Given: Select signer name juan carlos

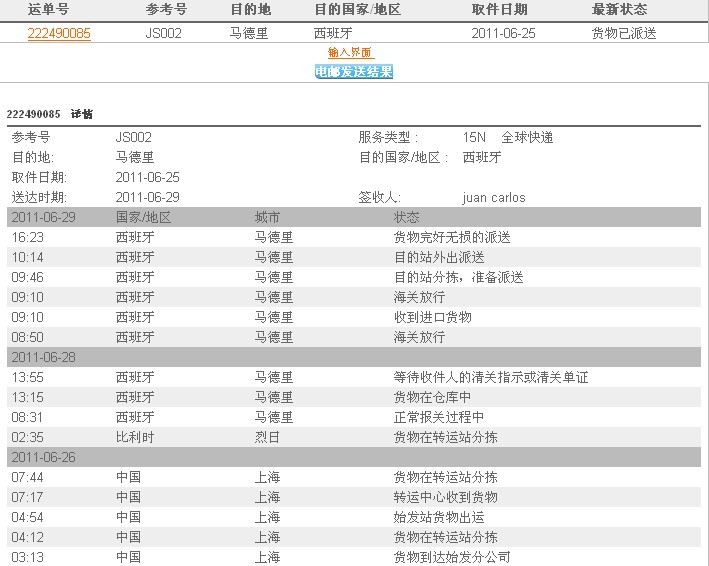Looking at the screenshot, I should point(493,197).
